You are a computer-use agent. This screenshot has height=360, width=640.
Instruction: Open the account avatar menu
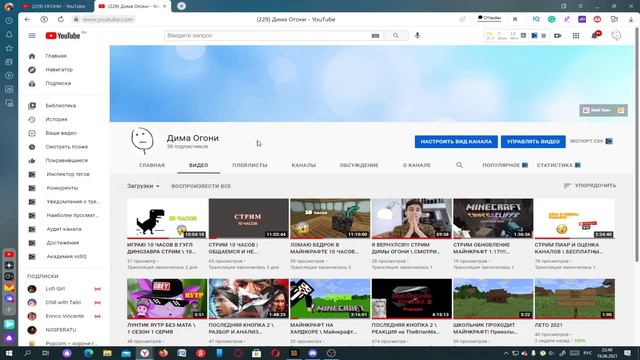coord(616,36)
